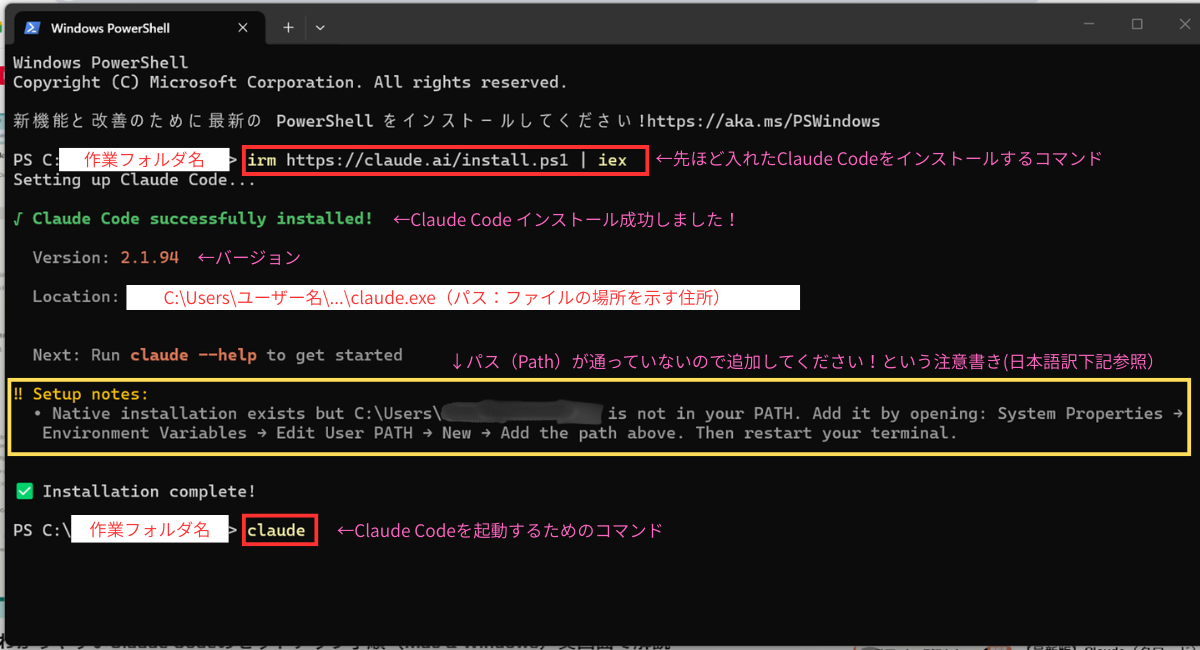Click the Installation complete! text
This screenshot has width=1200, height=650.
(149, 491)
